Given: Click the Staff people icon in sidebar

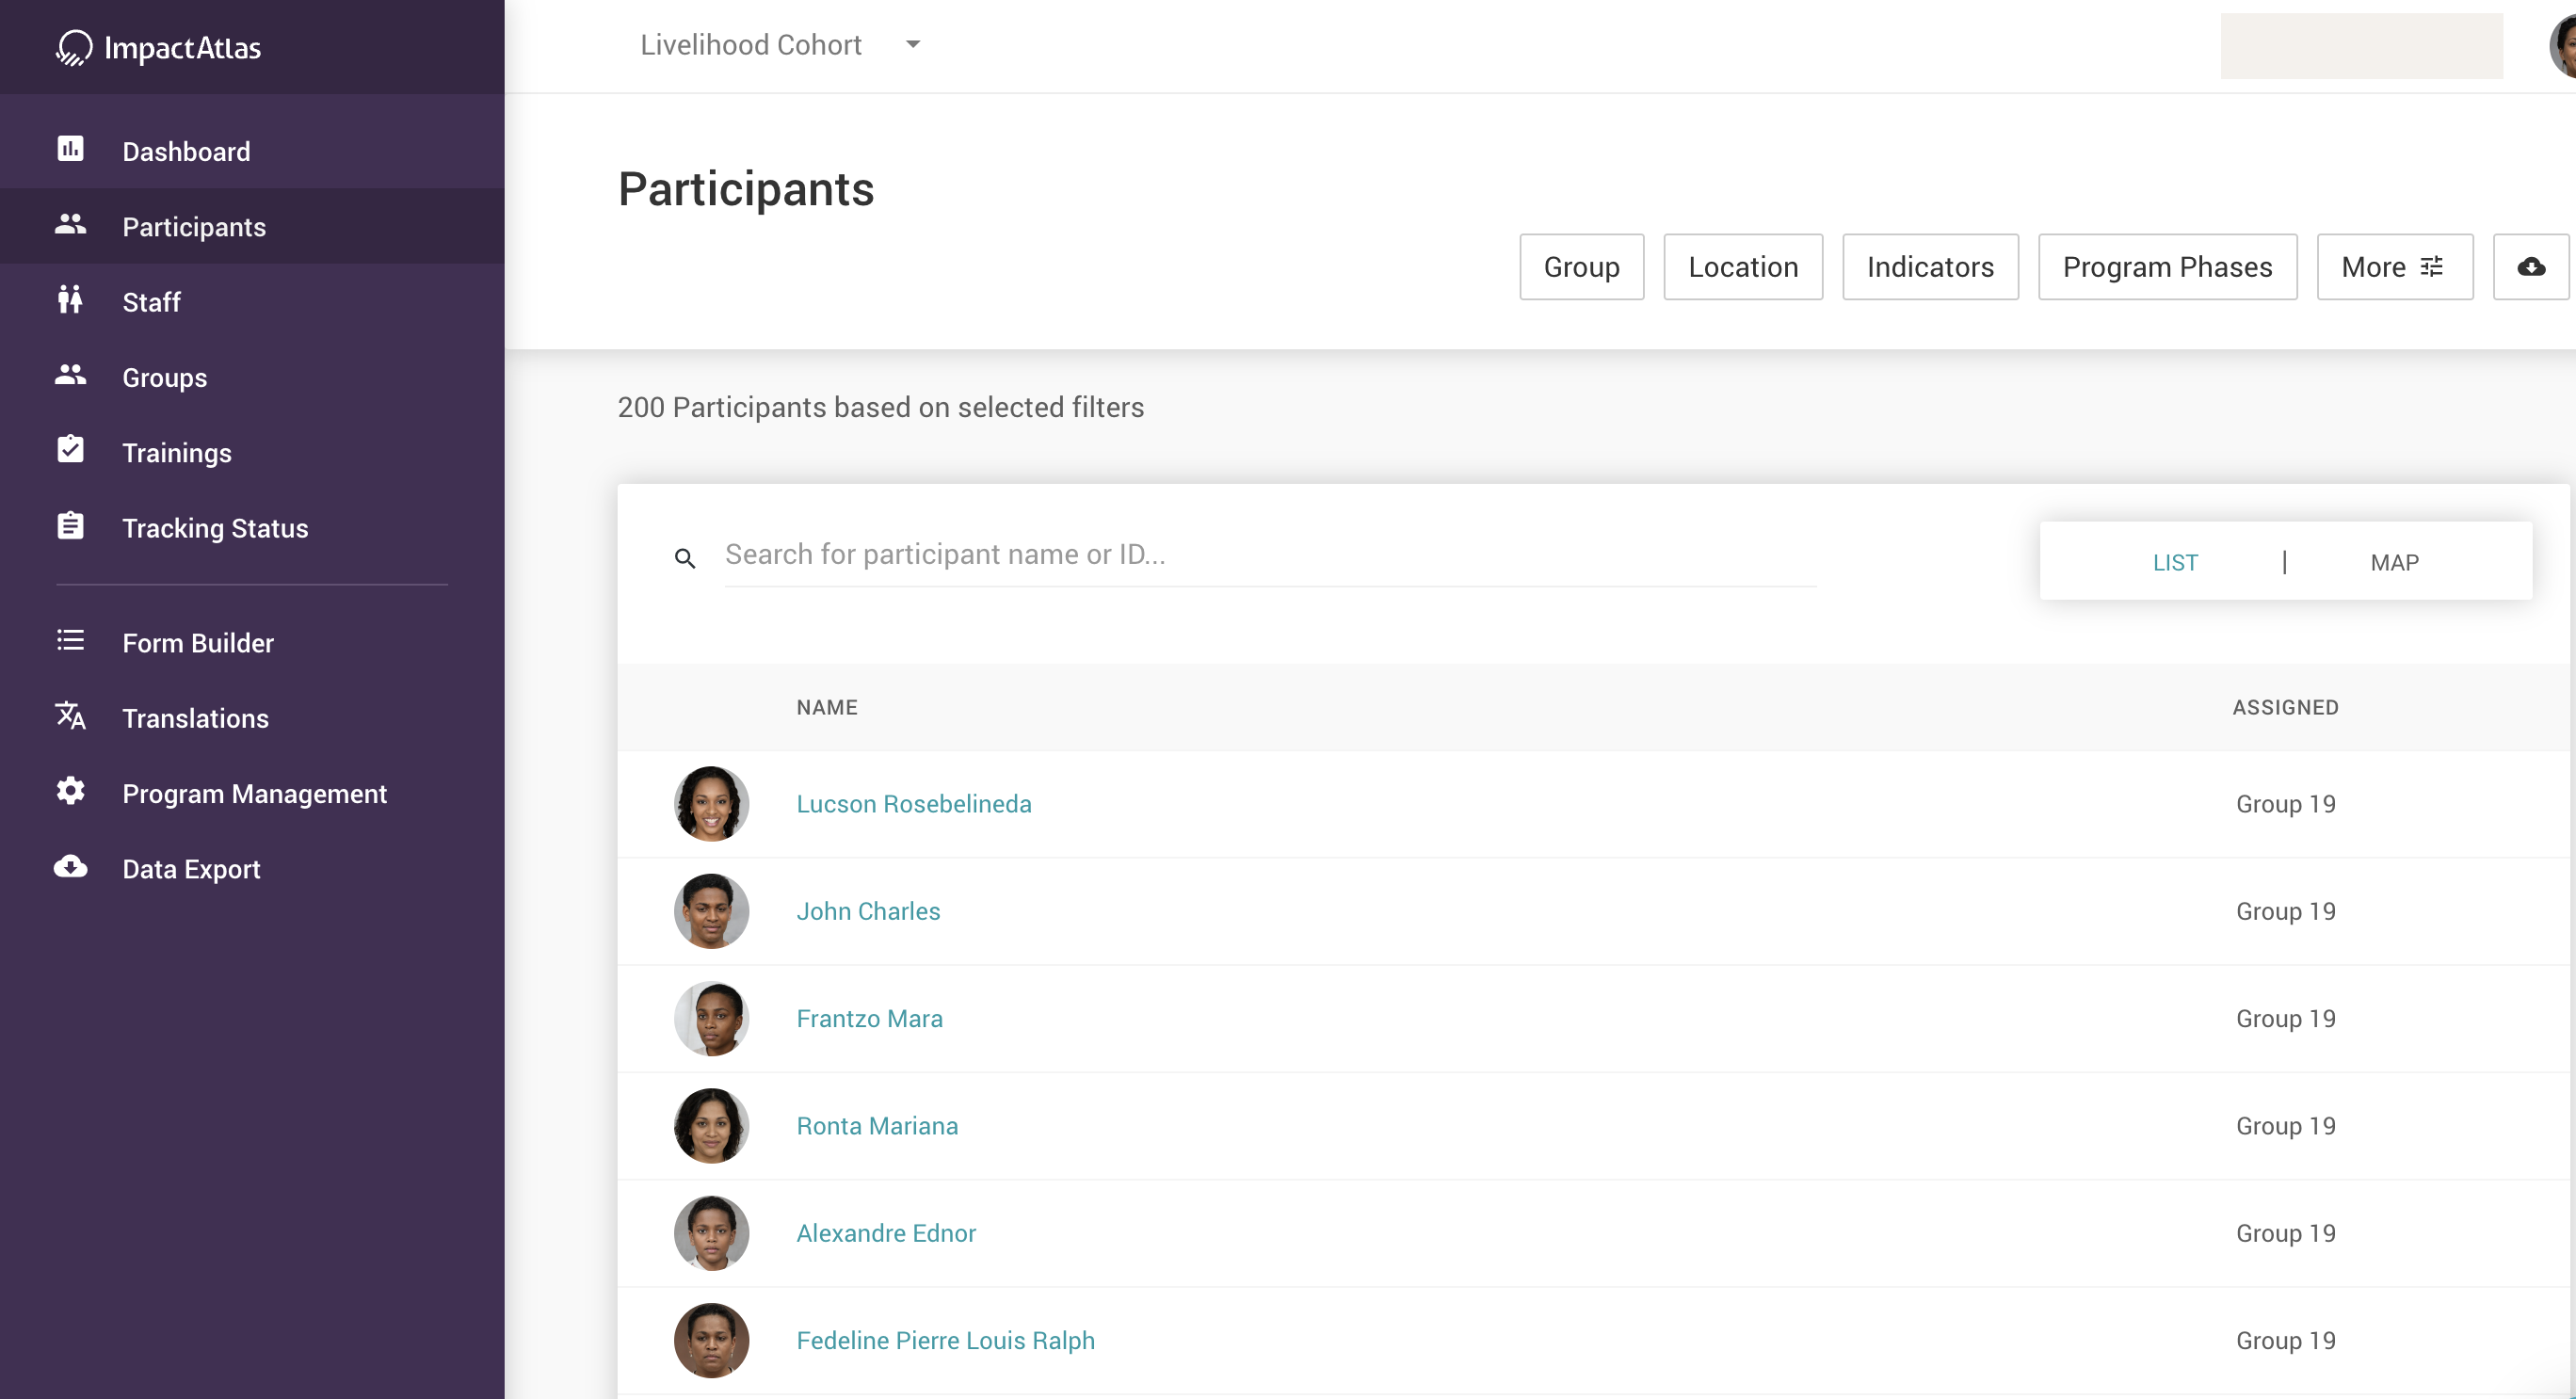Looking at the screenshot, I should pyautogui.click(x=70, y=300).
